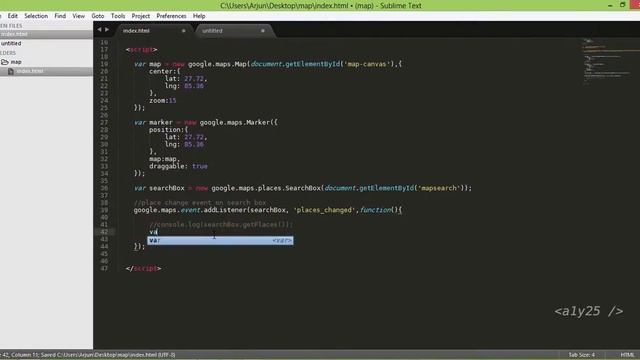
Task: Click line number 27 in gutter
Action: 104,122
